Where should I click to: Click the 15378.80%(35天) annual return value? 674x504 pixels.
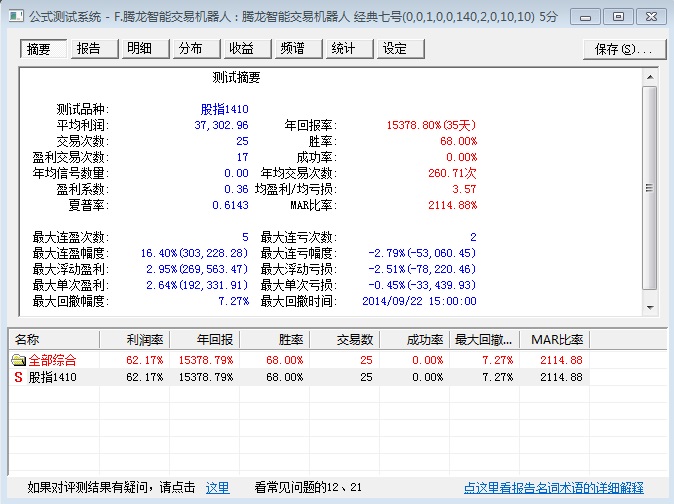431,125
